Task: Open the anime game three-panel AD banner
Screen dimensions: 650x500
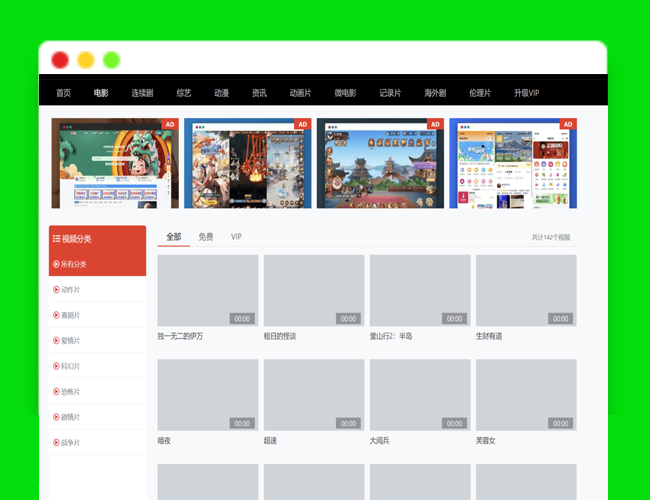Action: [248, 163]
